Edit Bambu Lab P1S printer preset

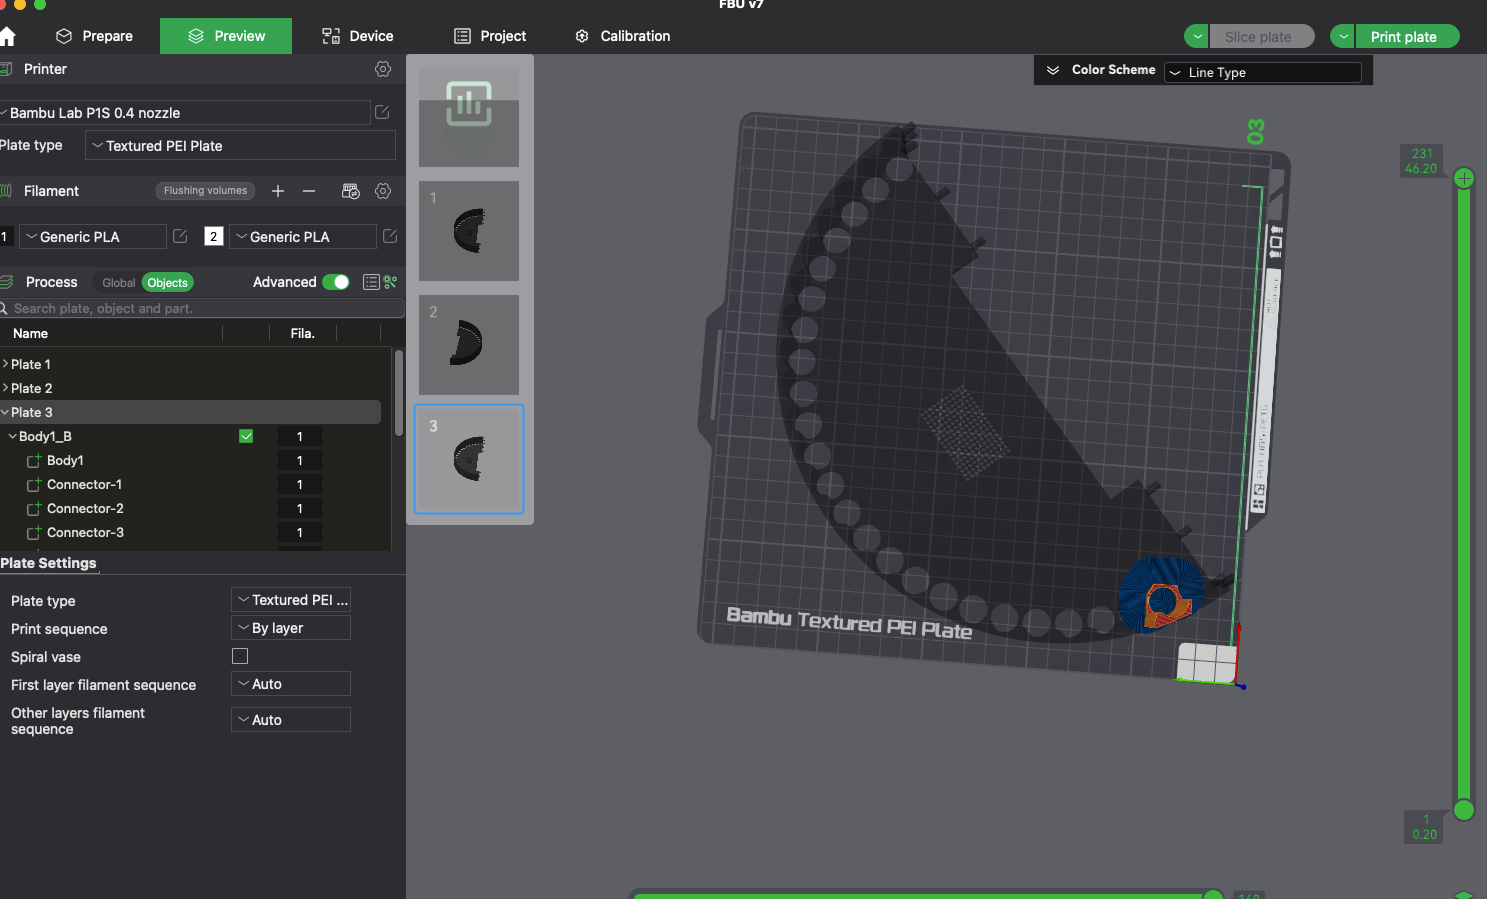pos(382,112)
